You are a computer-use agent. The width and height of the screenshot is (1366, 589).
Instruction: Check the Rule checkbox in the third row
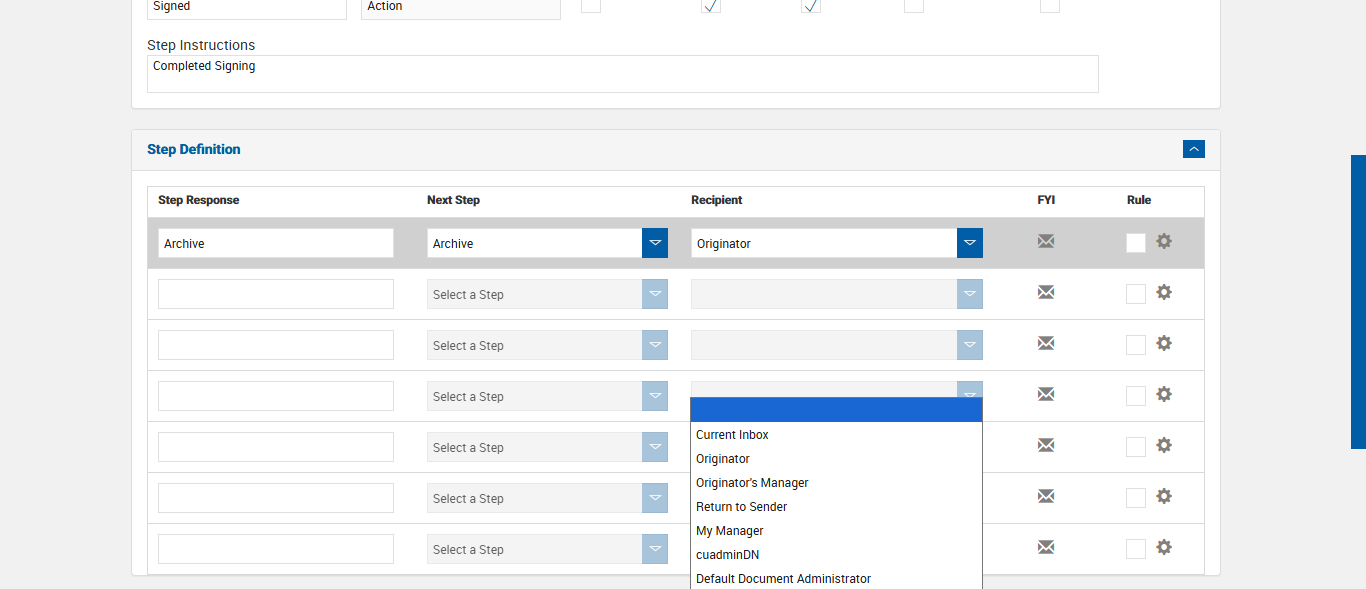1136,345
